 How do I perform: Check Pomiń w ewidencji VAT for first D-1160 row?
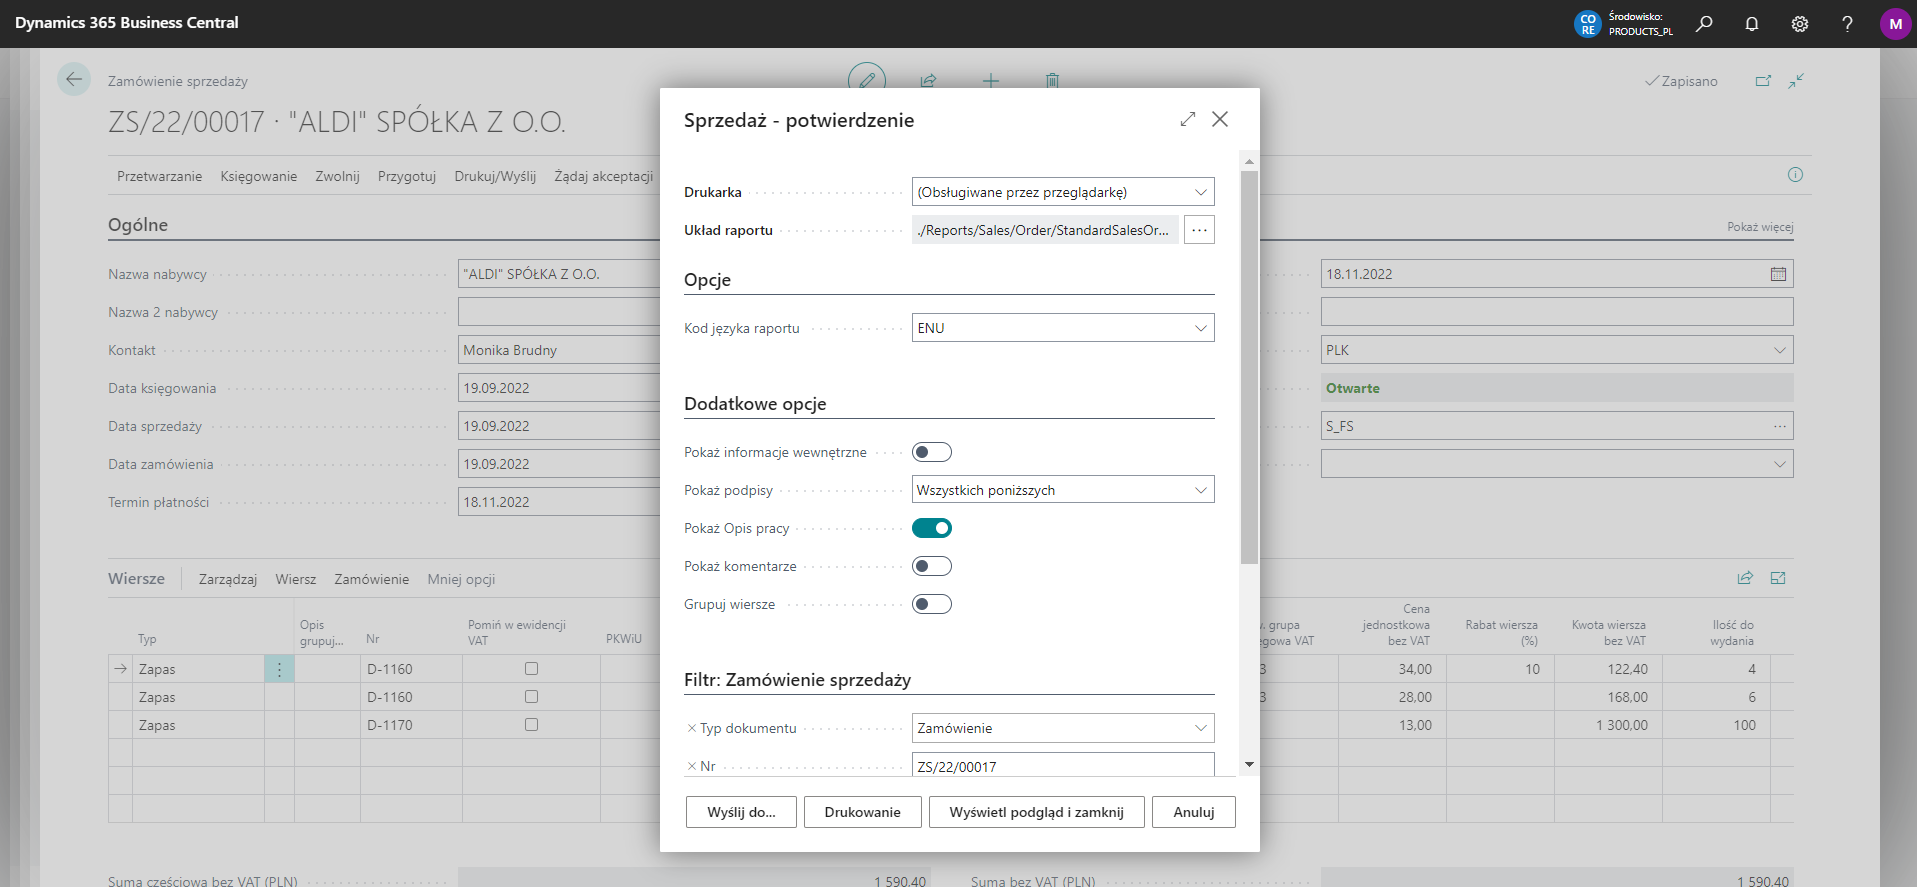tap(531, 668)
